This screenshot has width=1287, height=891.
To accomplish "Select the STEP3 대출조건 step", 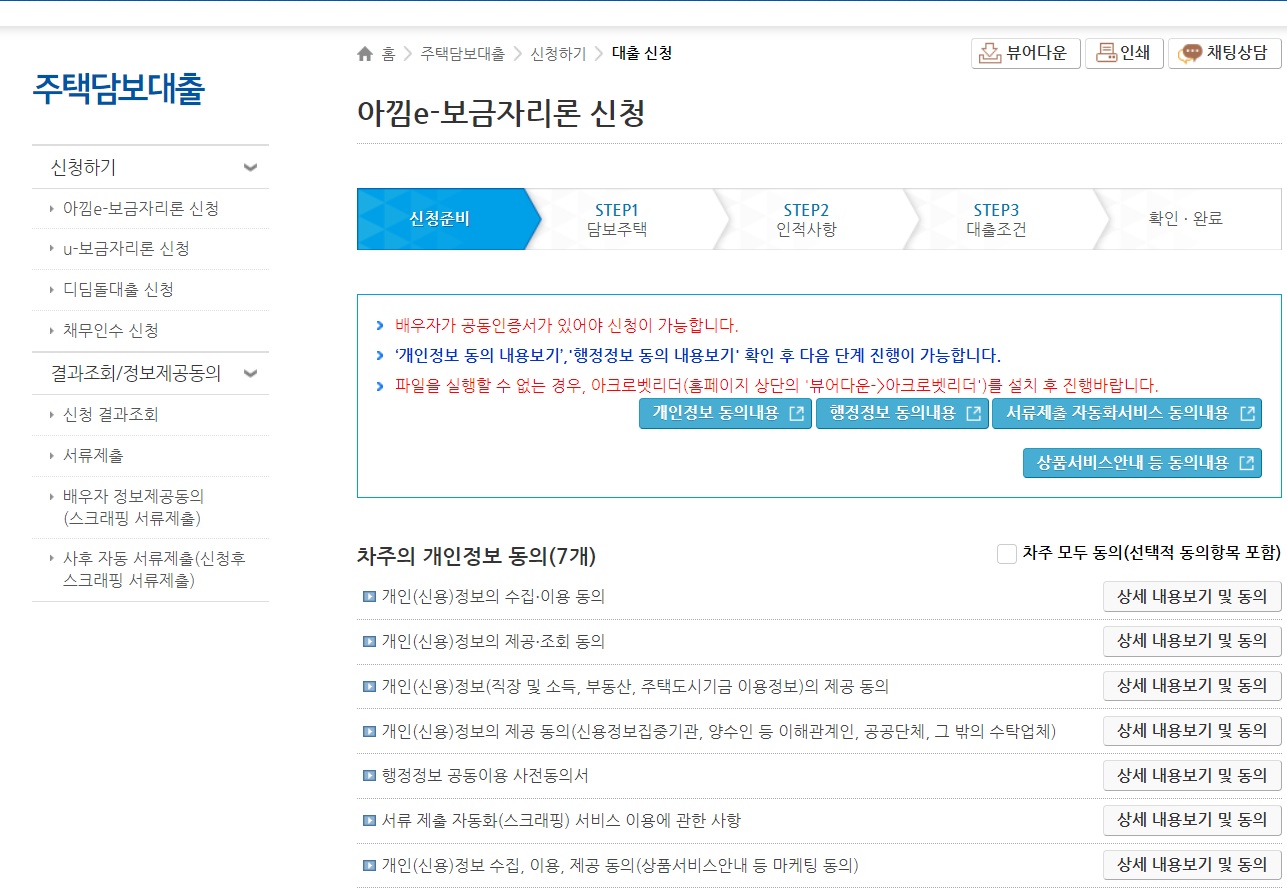I will tap(996, 219).
